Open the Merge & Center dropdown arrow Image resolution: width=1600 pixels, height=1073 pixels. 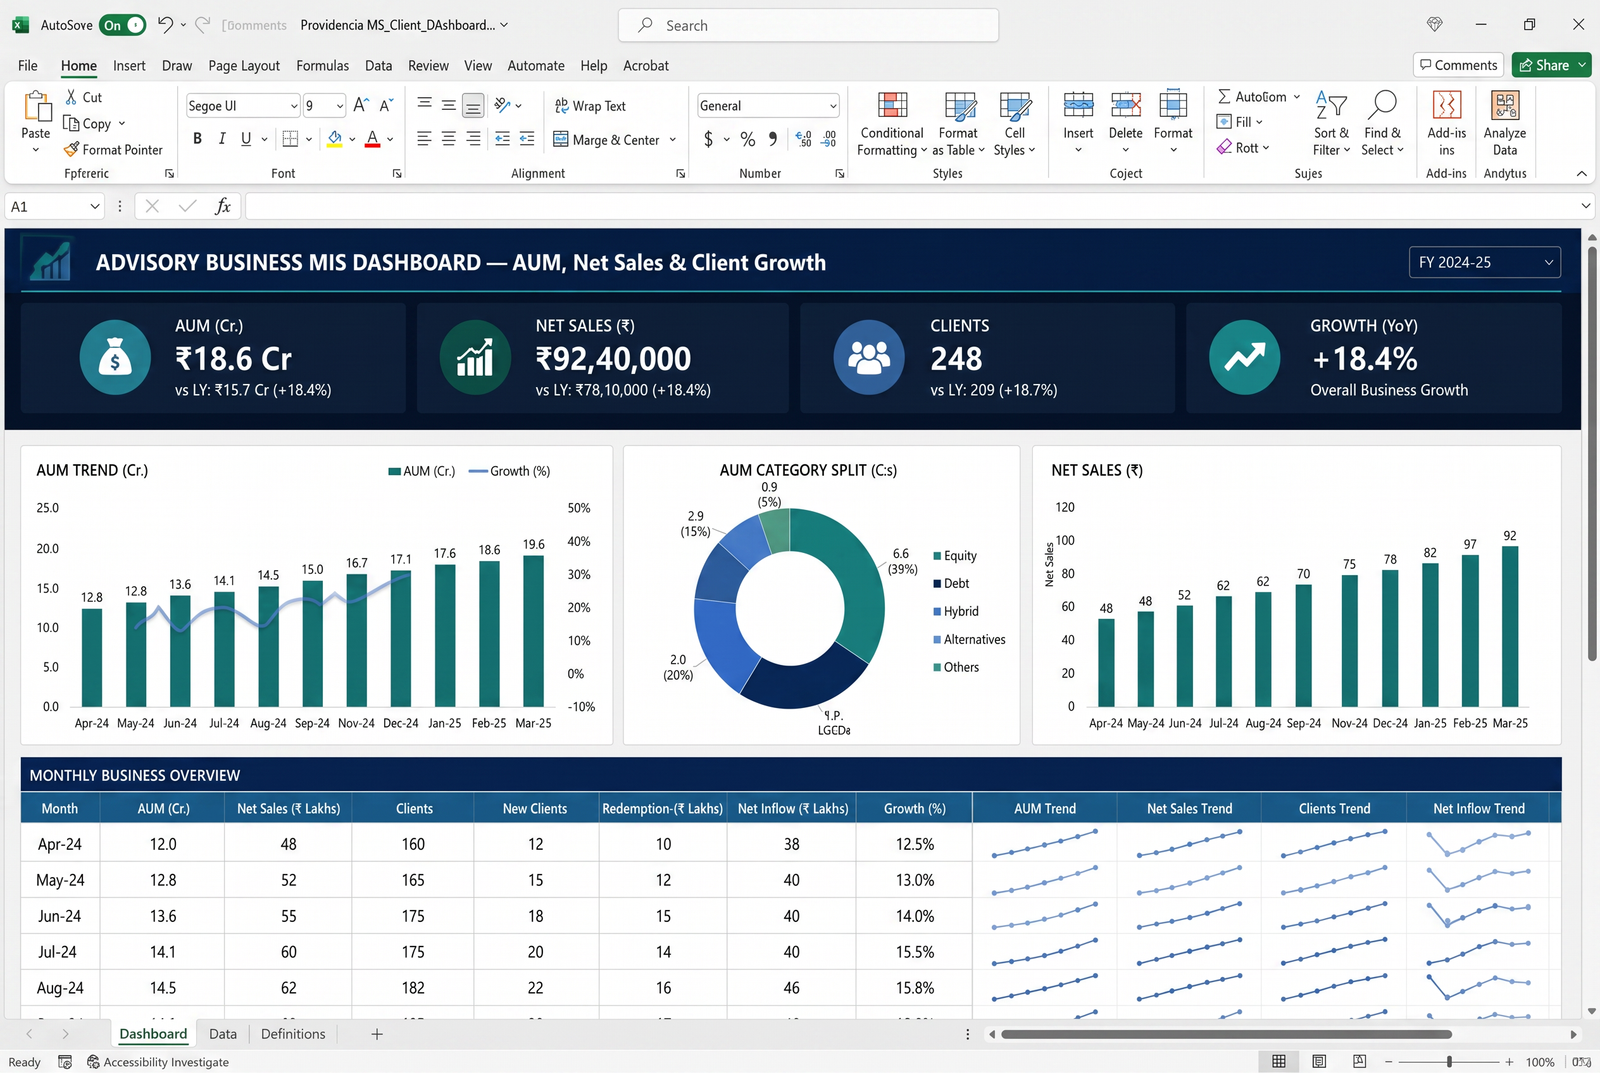pyautogui.click(x=672, y=140)
